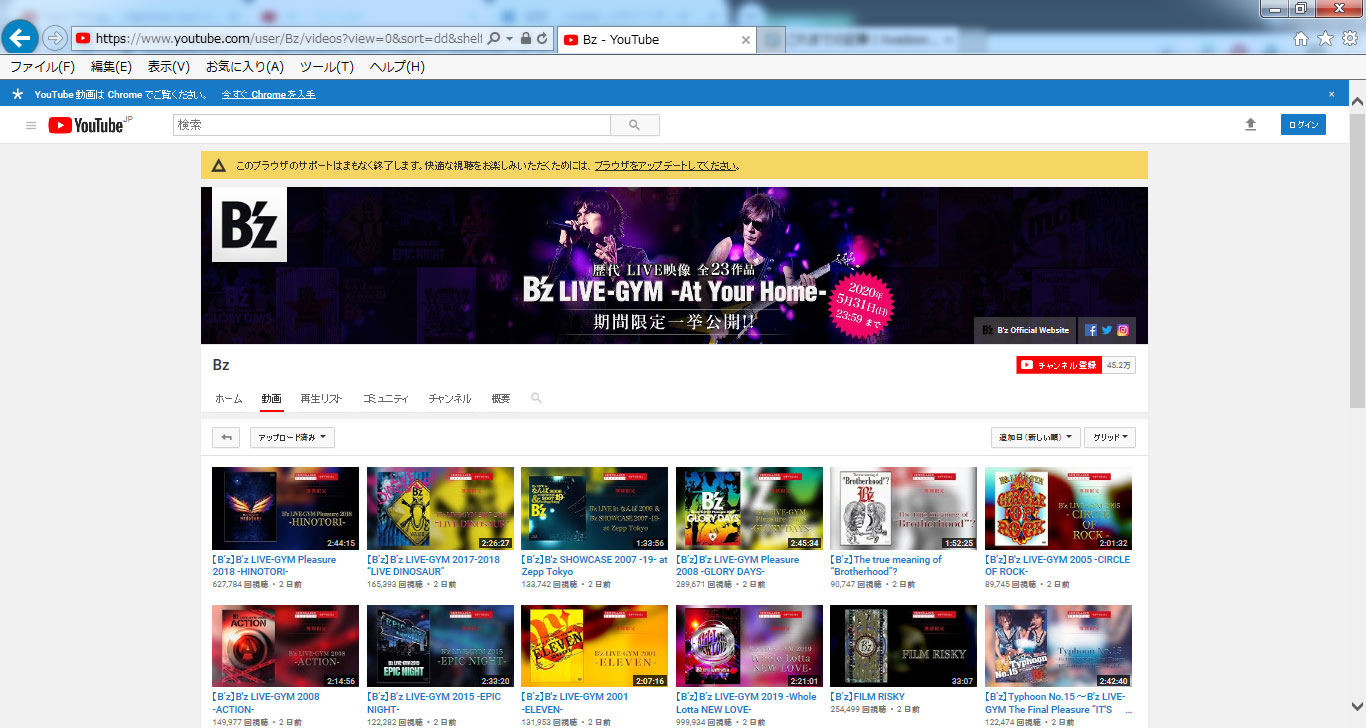Open the 2001 -ELEVEN- video thumbnail
This screenshot has height=728, width=1366.
coord(594,646)
